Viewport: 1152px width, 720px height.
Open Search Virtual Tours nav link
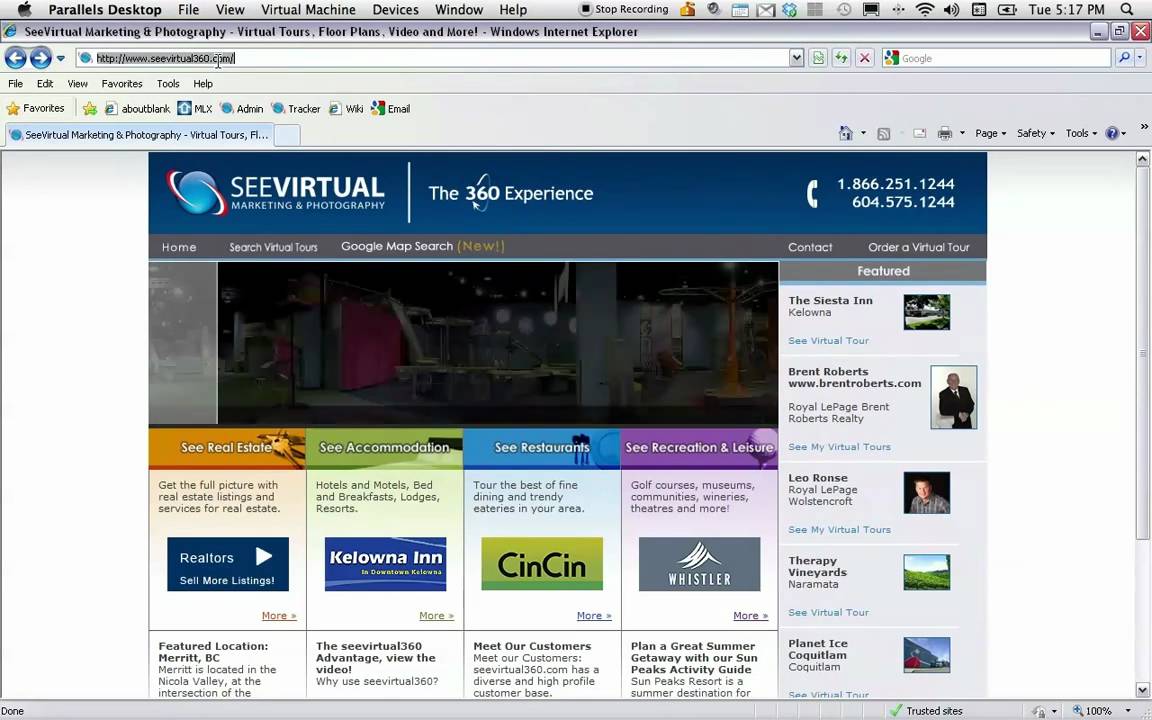coord(273,248)
